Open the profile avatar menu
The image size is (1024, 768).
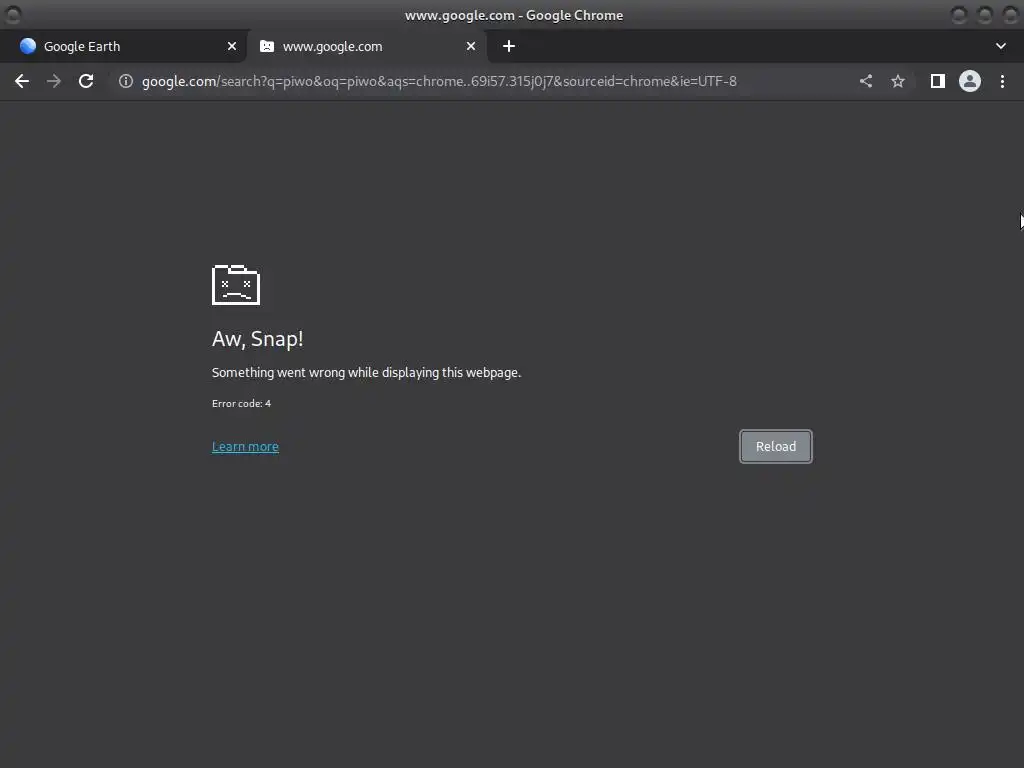click(970, 81)
